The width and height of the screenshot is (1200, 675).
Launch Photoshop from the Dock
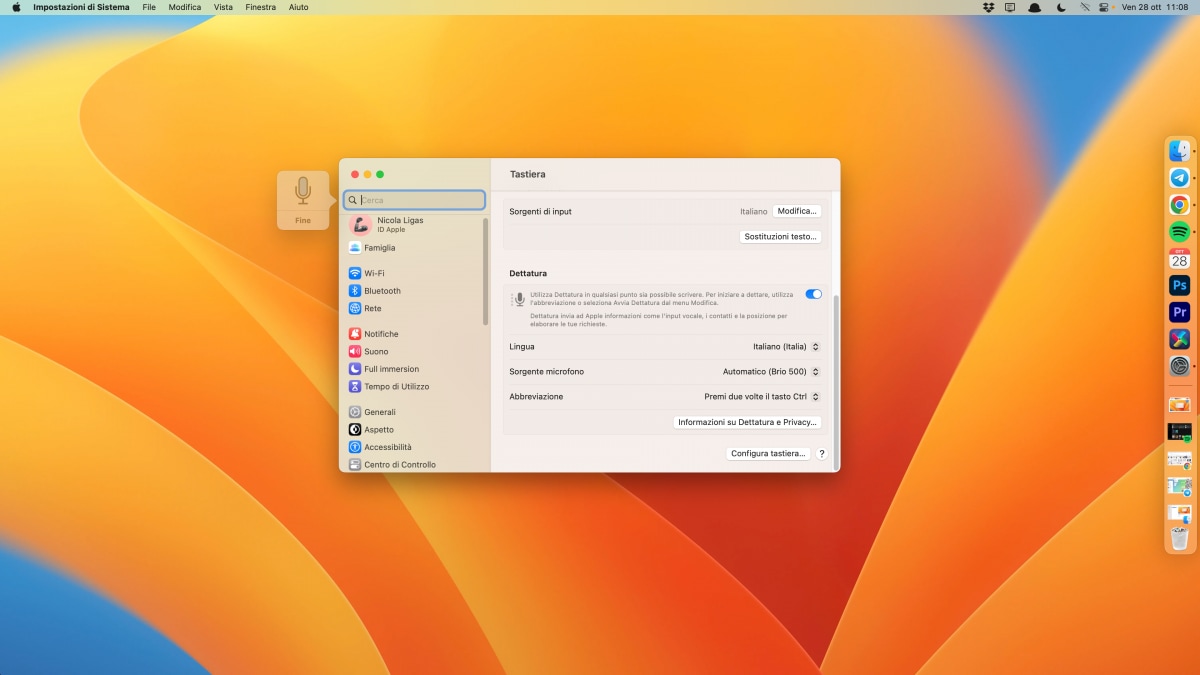pyautogui.click(x=1180, y=286)
